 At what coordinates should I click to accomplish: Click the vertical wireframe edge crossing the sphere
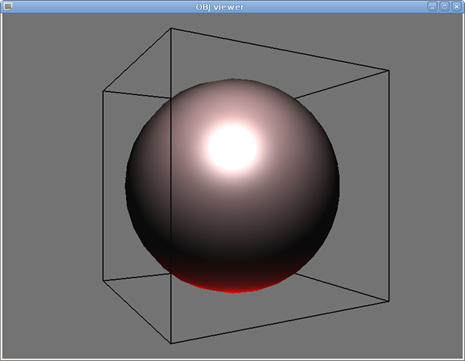[x=171, y=186]
